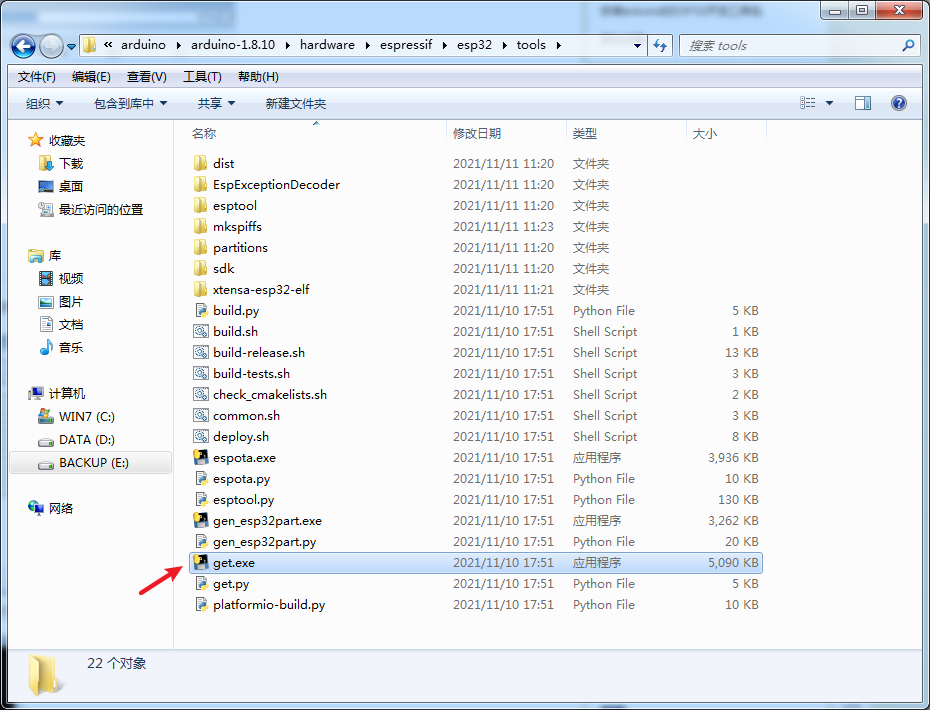This screenshot has width=930, height=710.
Task: Open the 文件(F) menu
Action: [x=37, y=77]
